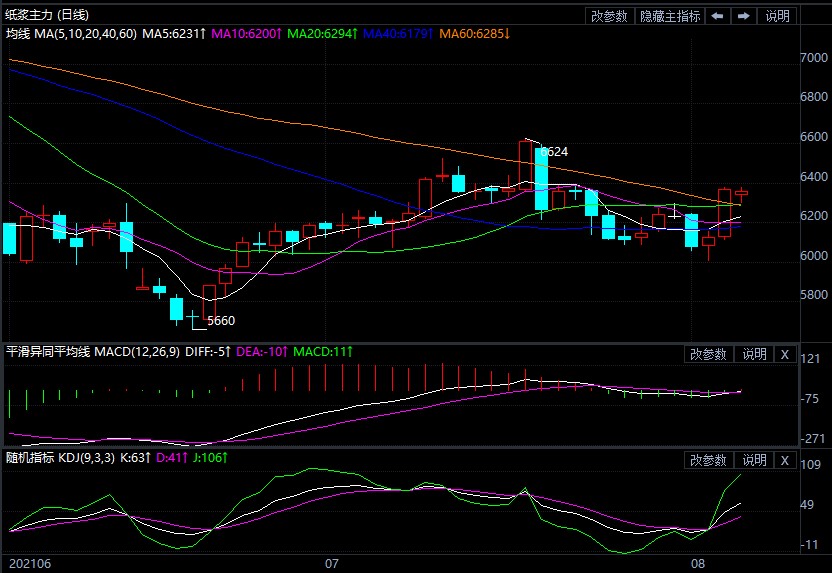This screenshot has height=573, width=832.
Task: Click the left arrow navigation icon
Action: click(x=717, y=16)
